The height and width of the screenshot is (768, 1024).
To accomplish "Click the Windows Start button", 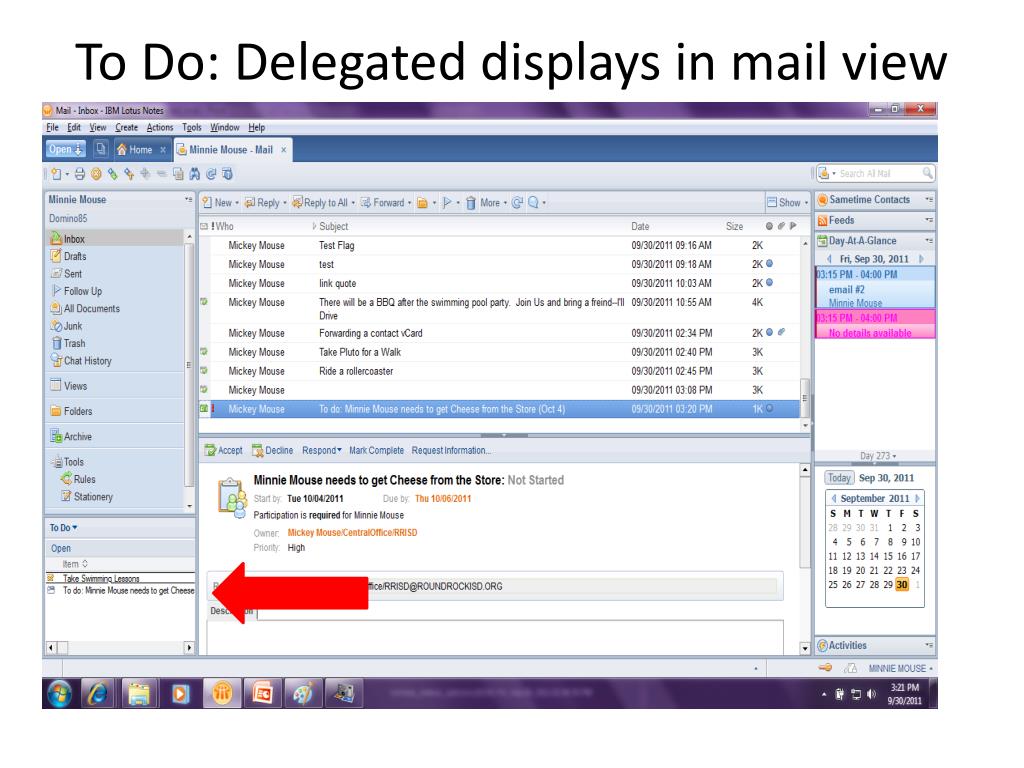I will click(x=59, y=694).
